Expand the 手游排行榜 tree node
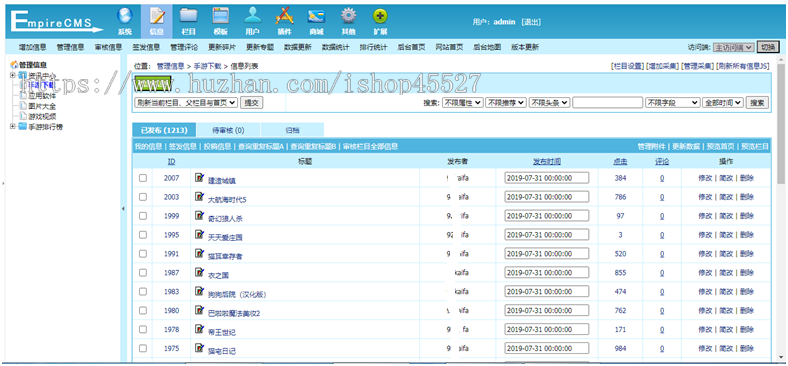 13,127
